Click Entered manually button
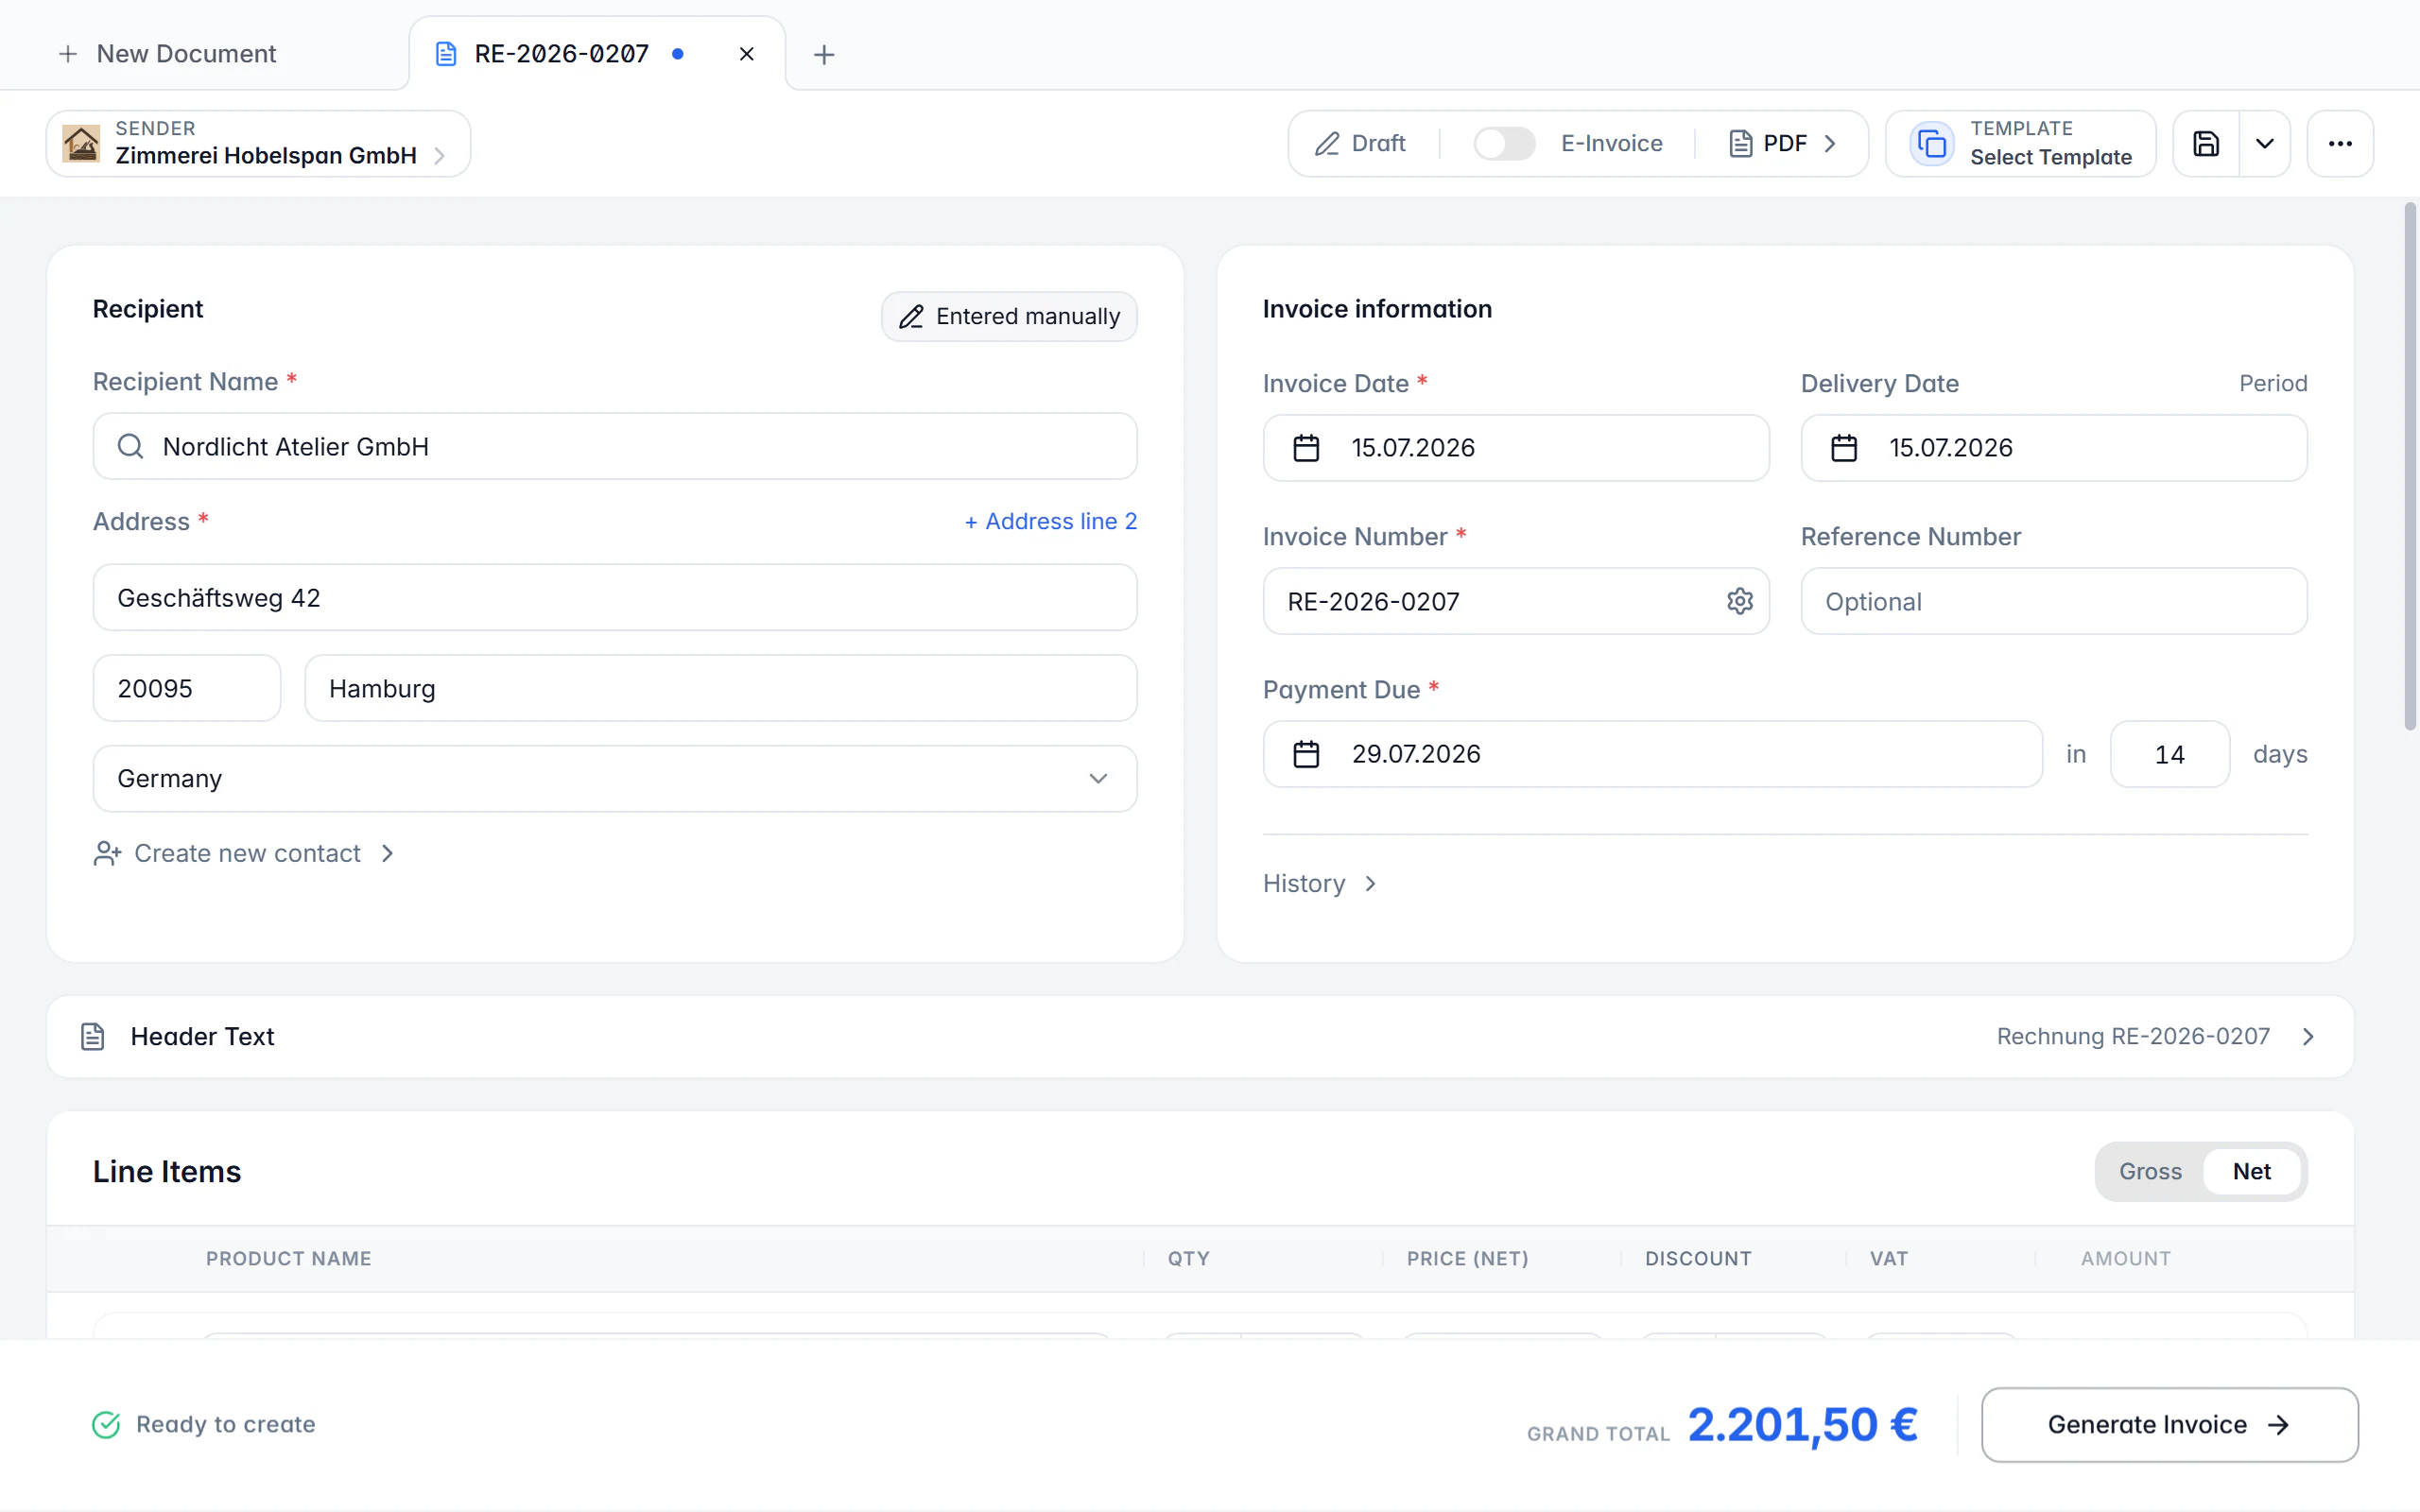Image resolution: width=2420 pixels, height=1512 pixels. coord(1009,316)
